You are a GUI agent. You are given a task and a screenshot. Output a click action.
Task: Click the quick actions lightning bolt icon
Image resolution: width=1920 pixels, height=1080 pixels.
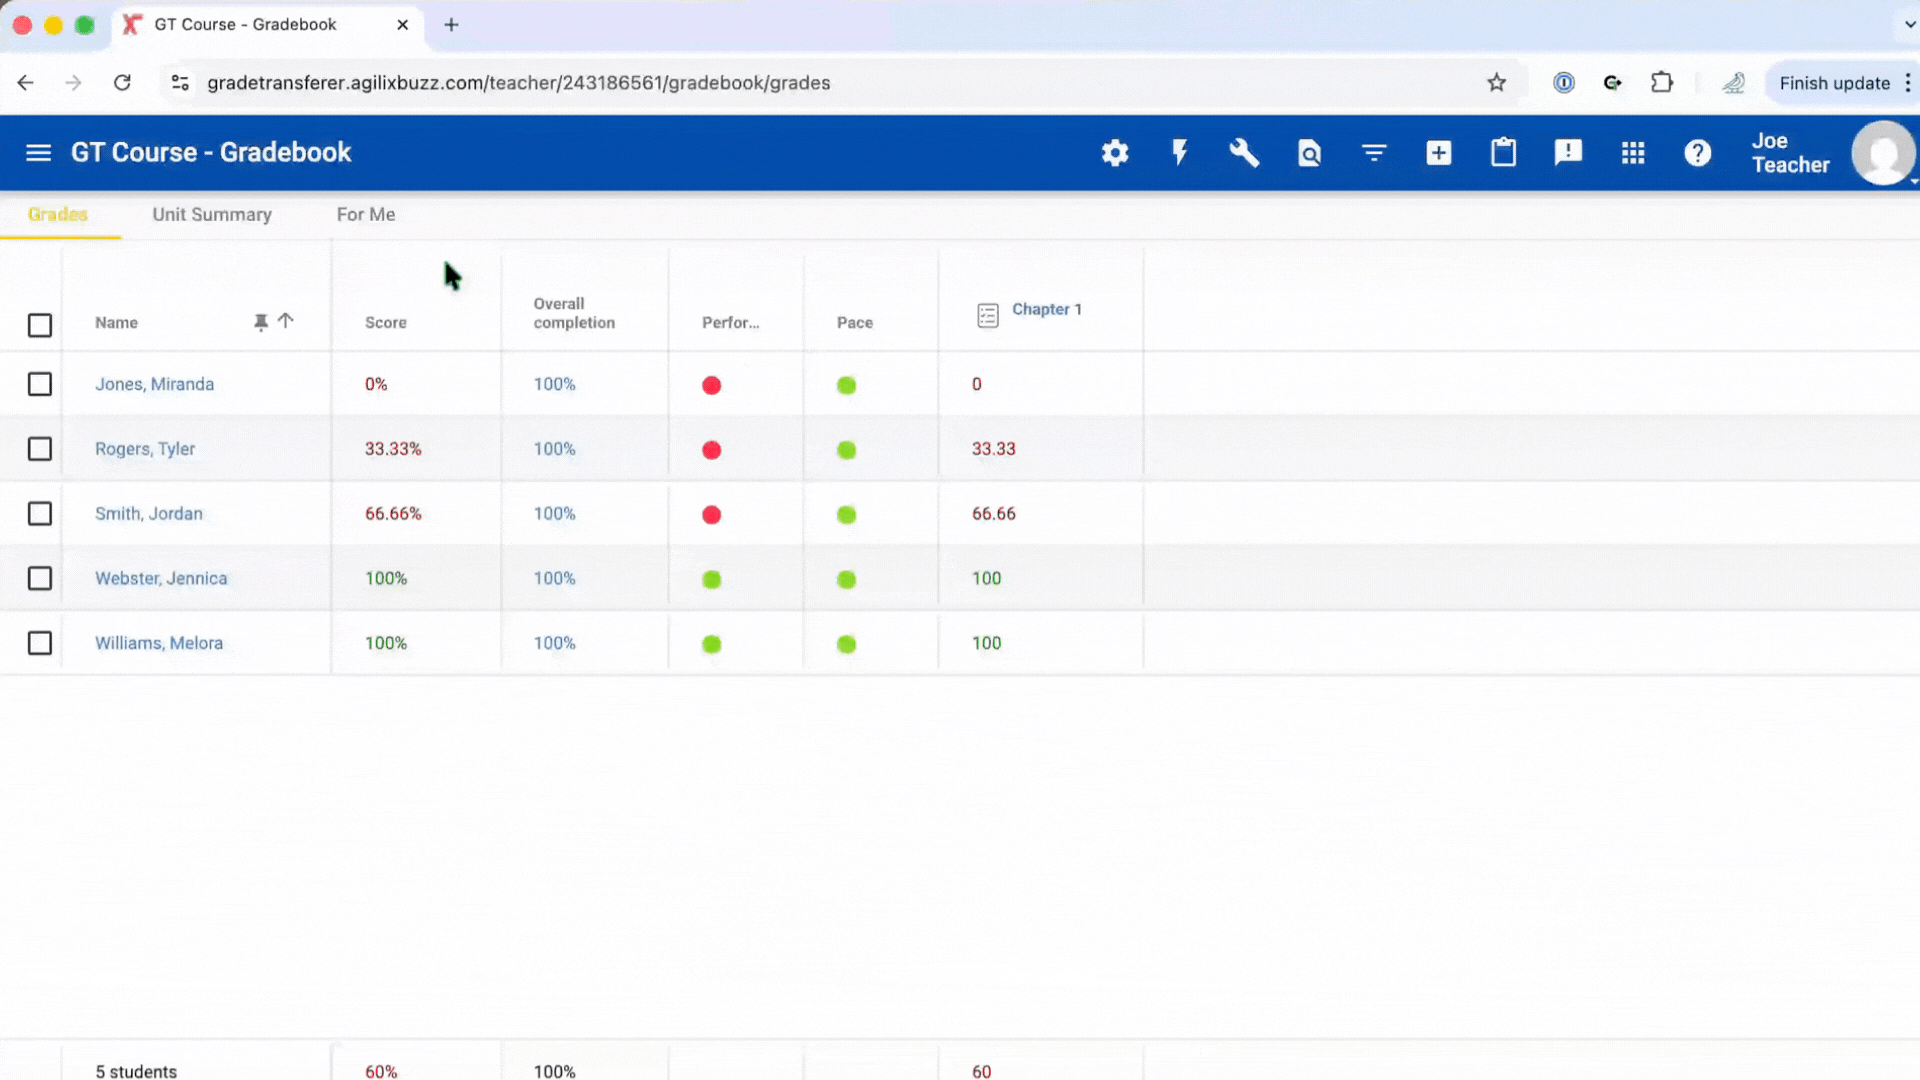tap(1179, 153)
